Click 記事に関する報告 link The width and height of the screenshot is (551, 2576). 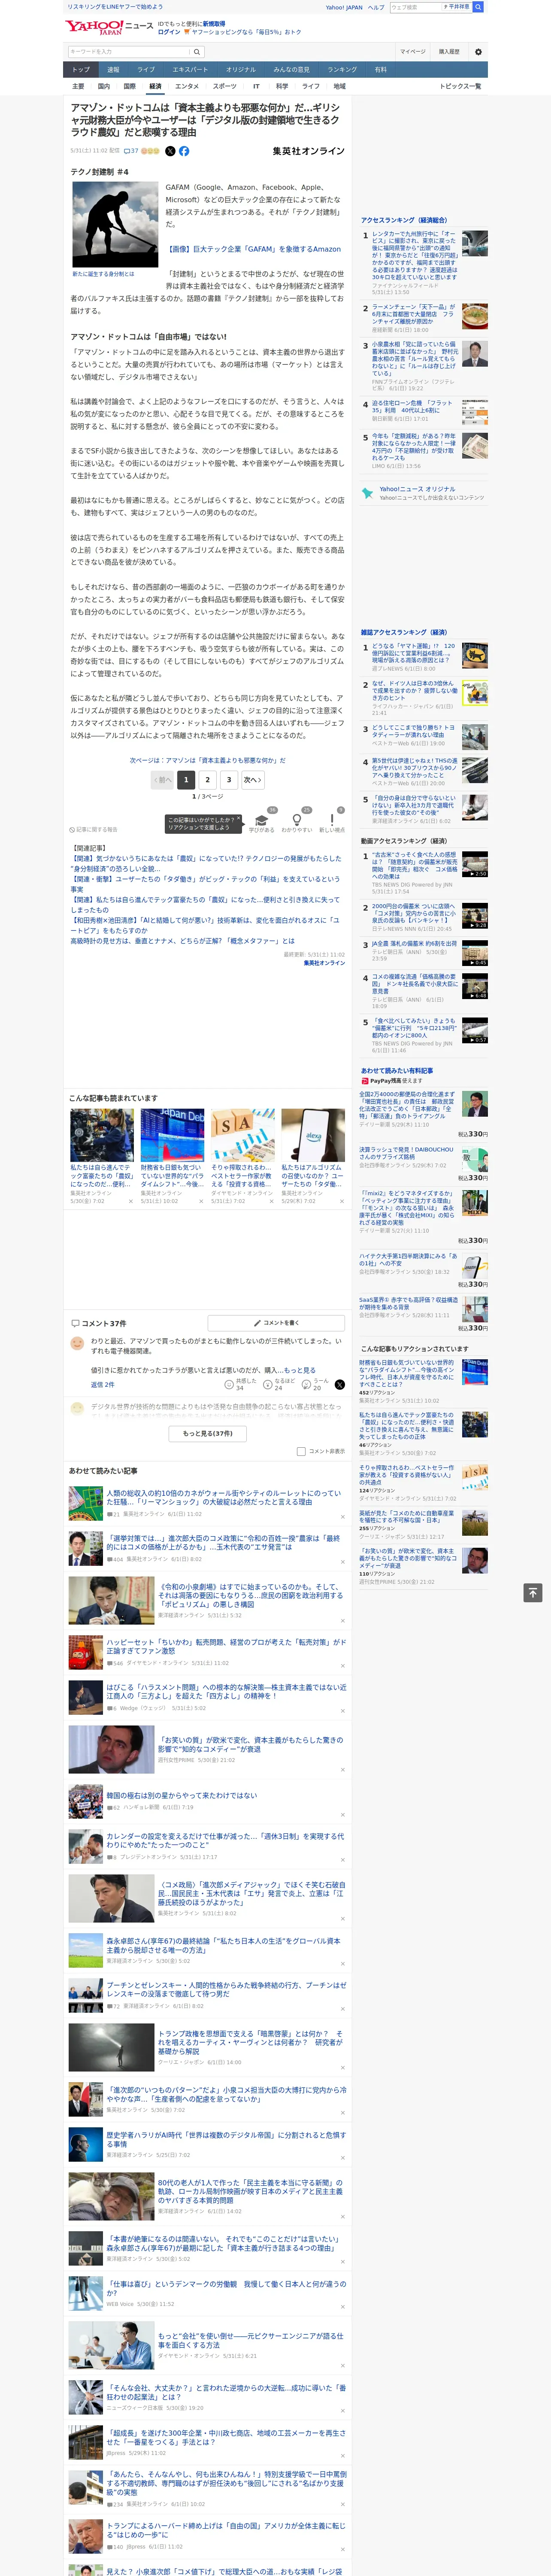pyautogui.click(x=93, y=829)
